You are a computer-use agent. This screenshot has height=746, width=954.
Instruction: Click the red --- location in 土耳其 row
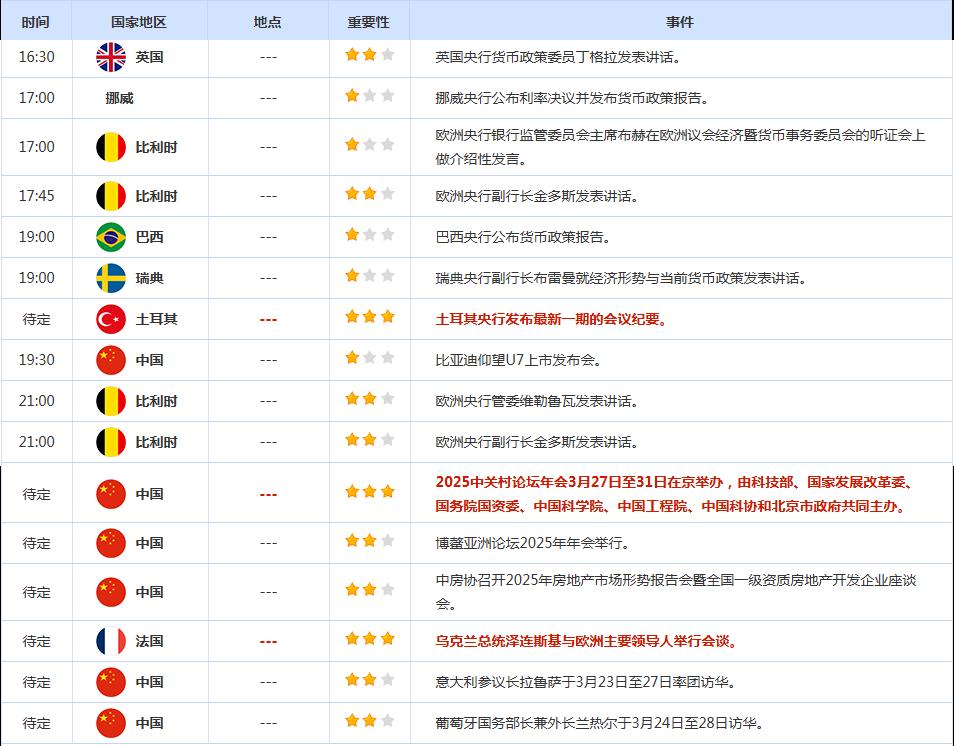point(268,320)
